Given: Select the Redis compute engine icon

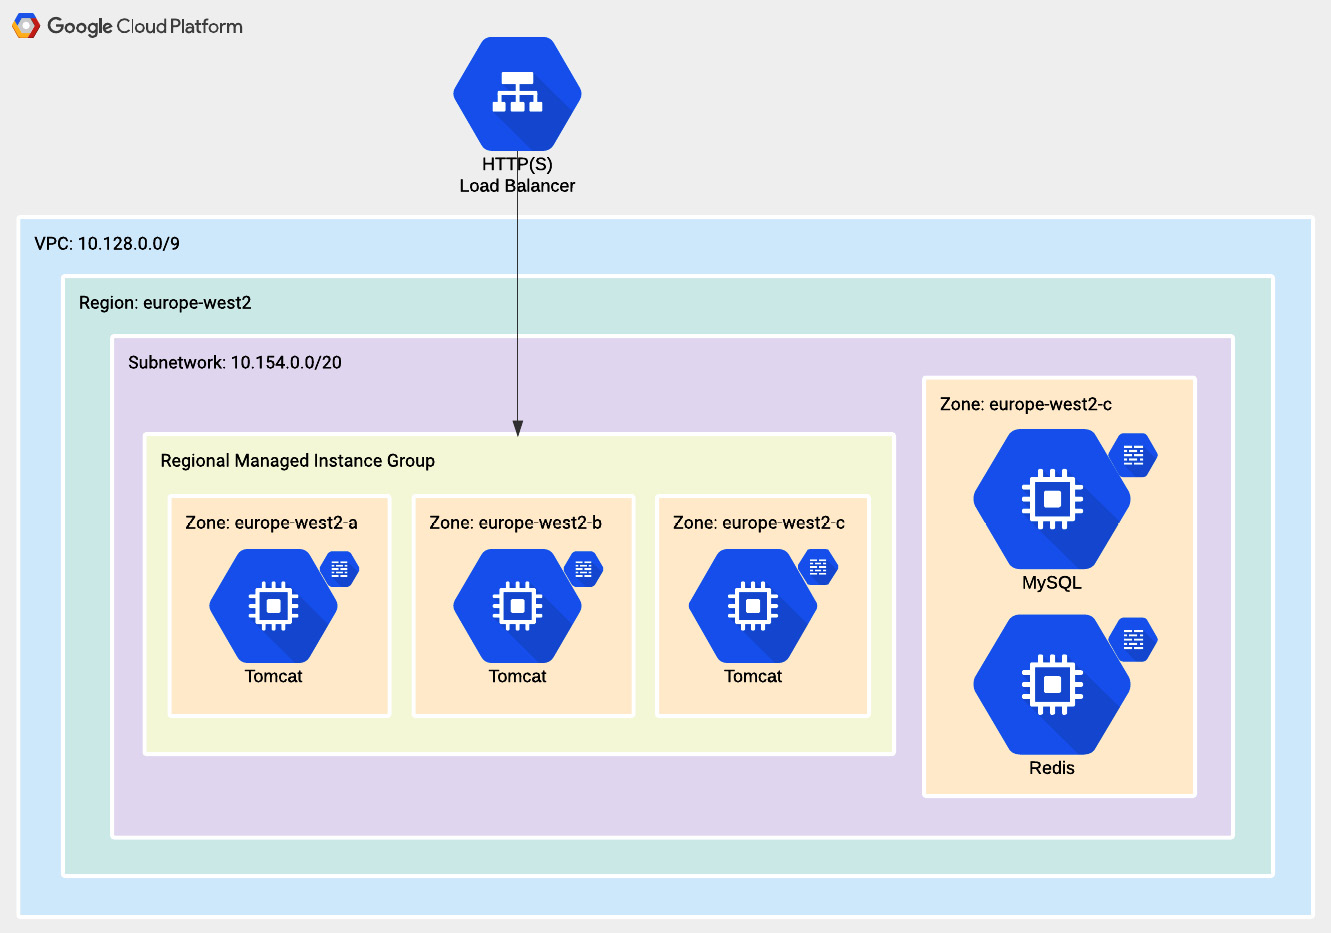Looking at the screenshot, I should coord(1052,684).
